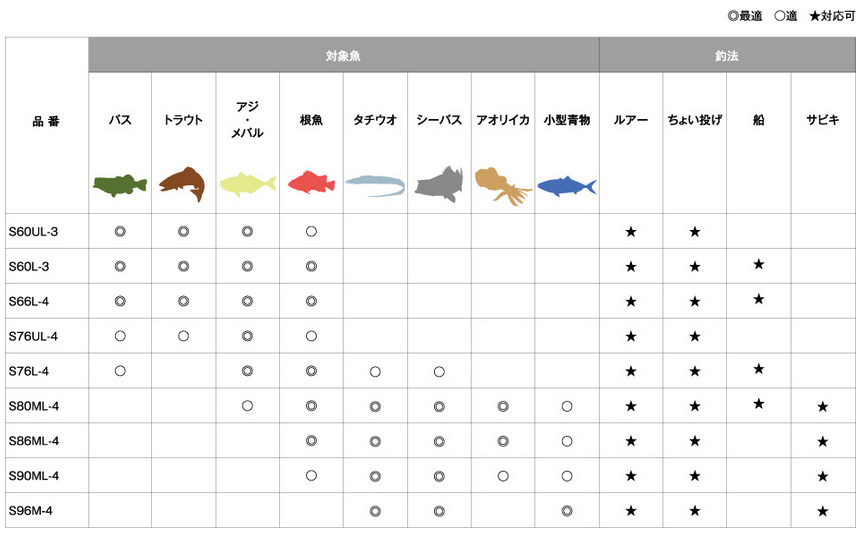Select the S60UL-3 model row label
This screenshot has height=534, width=862.
33,232
